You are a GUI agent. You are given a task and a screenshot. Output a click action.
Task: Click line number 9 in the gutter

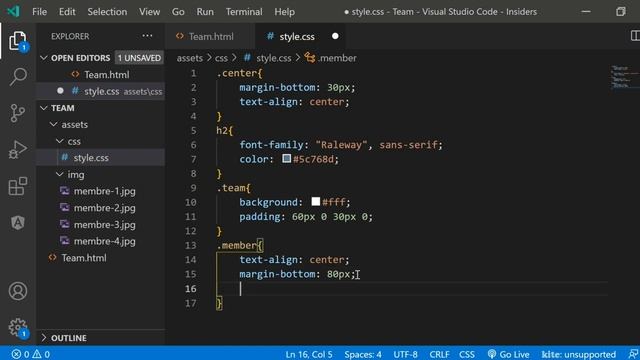click(x=193, y=188)
